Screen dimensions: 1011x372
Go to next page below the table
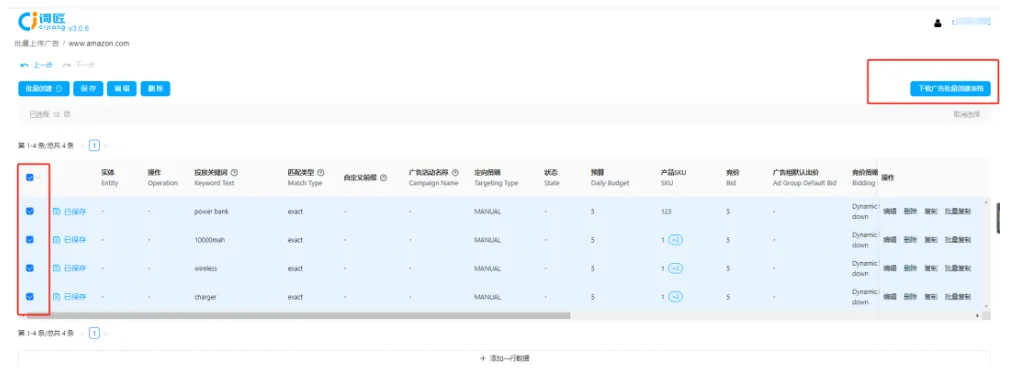pos(106,333)
